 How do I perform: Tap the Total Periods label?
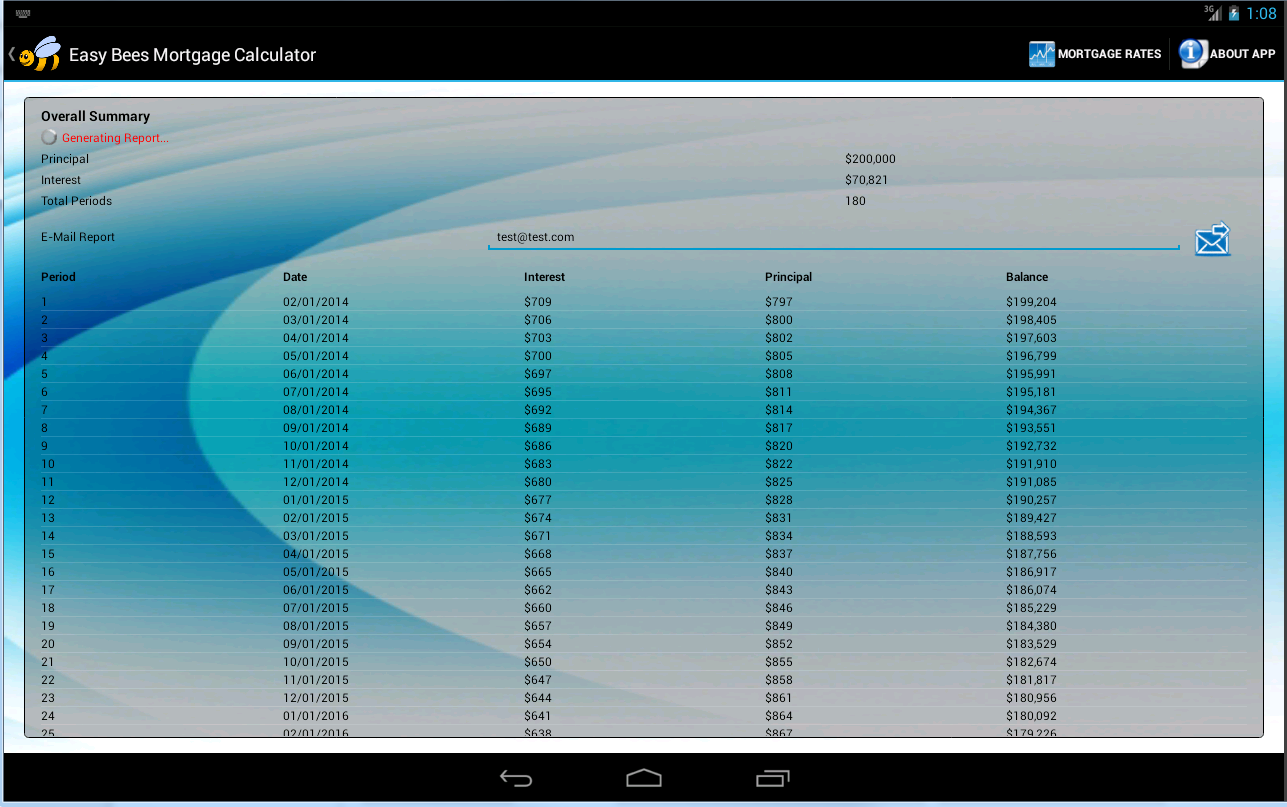pos(76,201)
